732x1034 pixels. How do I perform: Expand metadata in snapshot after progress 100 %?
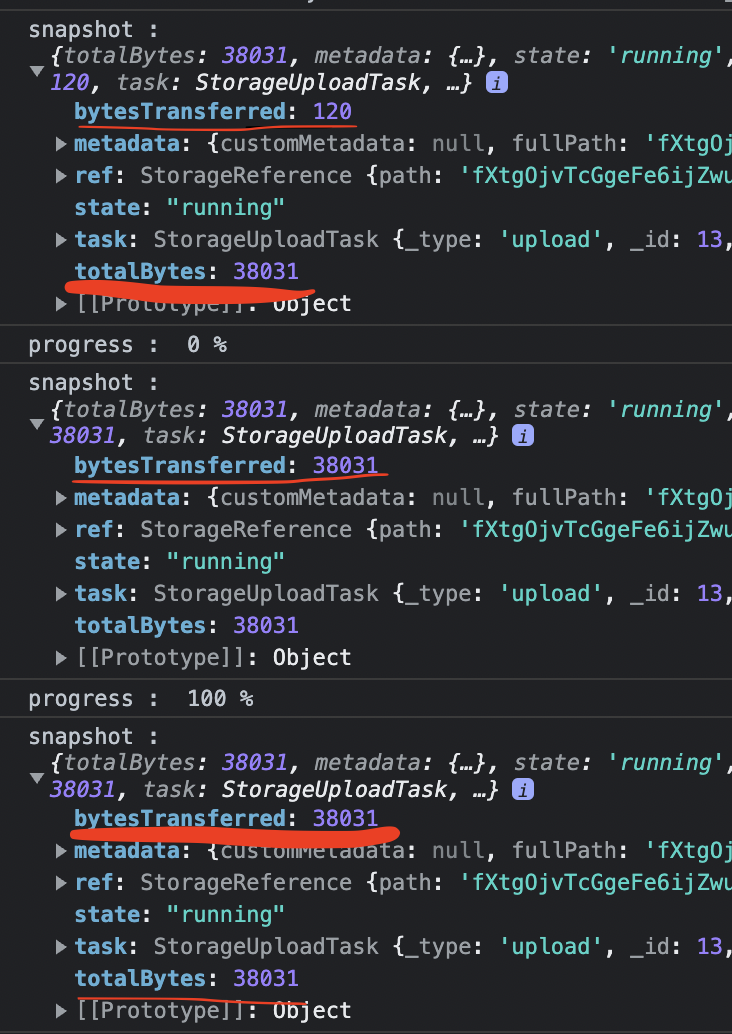coord(61,851)
